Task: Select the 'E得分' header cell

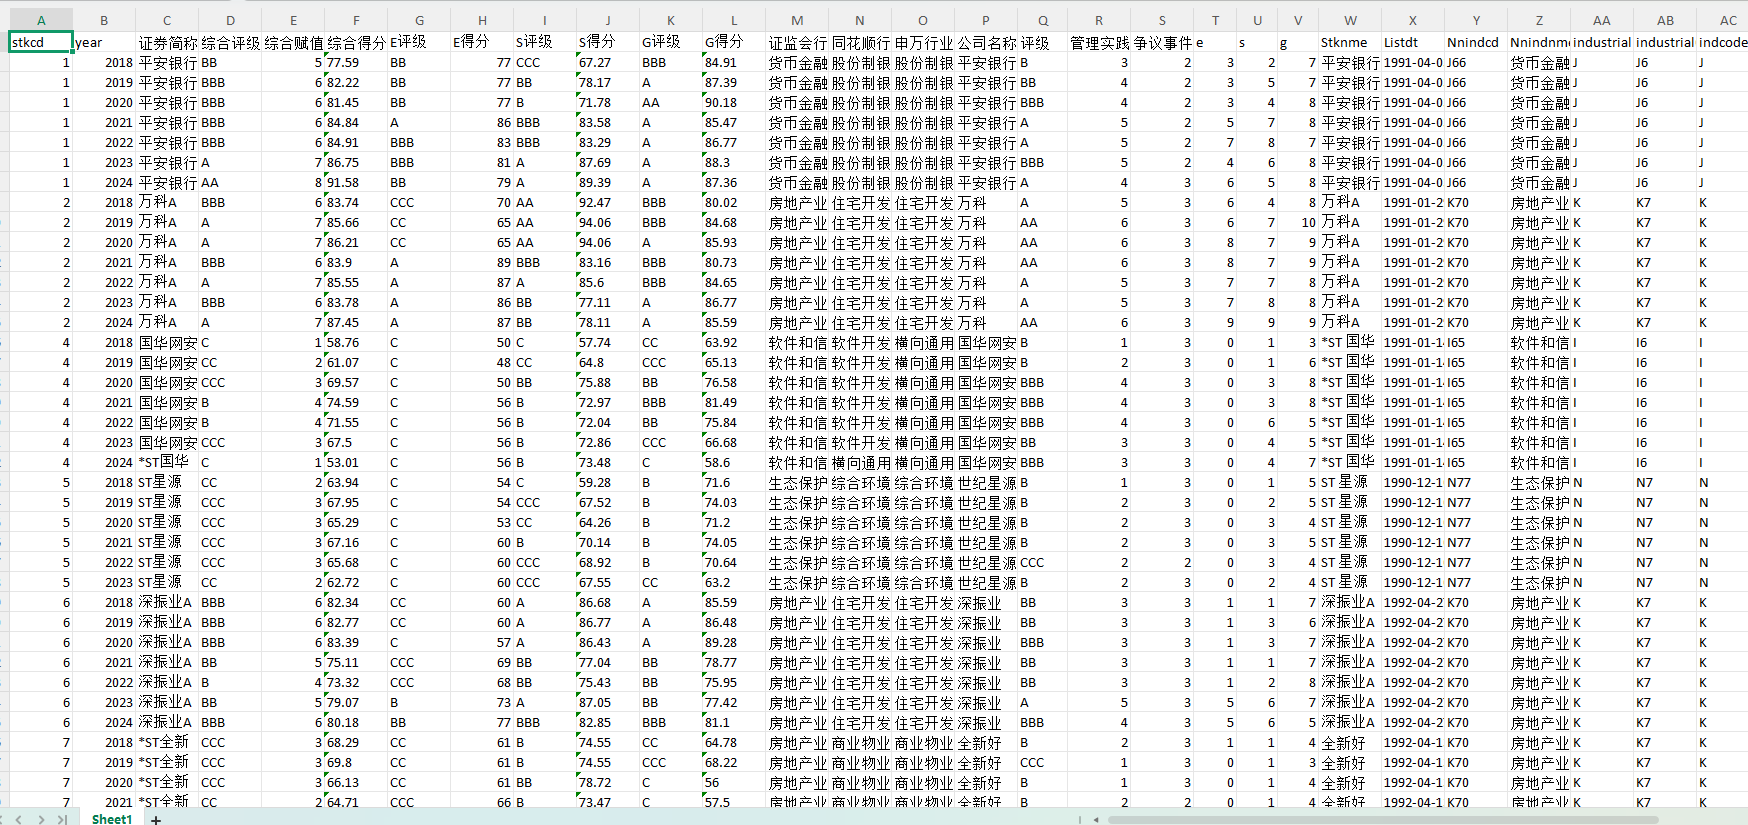Action: pyautogui.click(x=482, y=42)
